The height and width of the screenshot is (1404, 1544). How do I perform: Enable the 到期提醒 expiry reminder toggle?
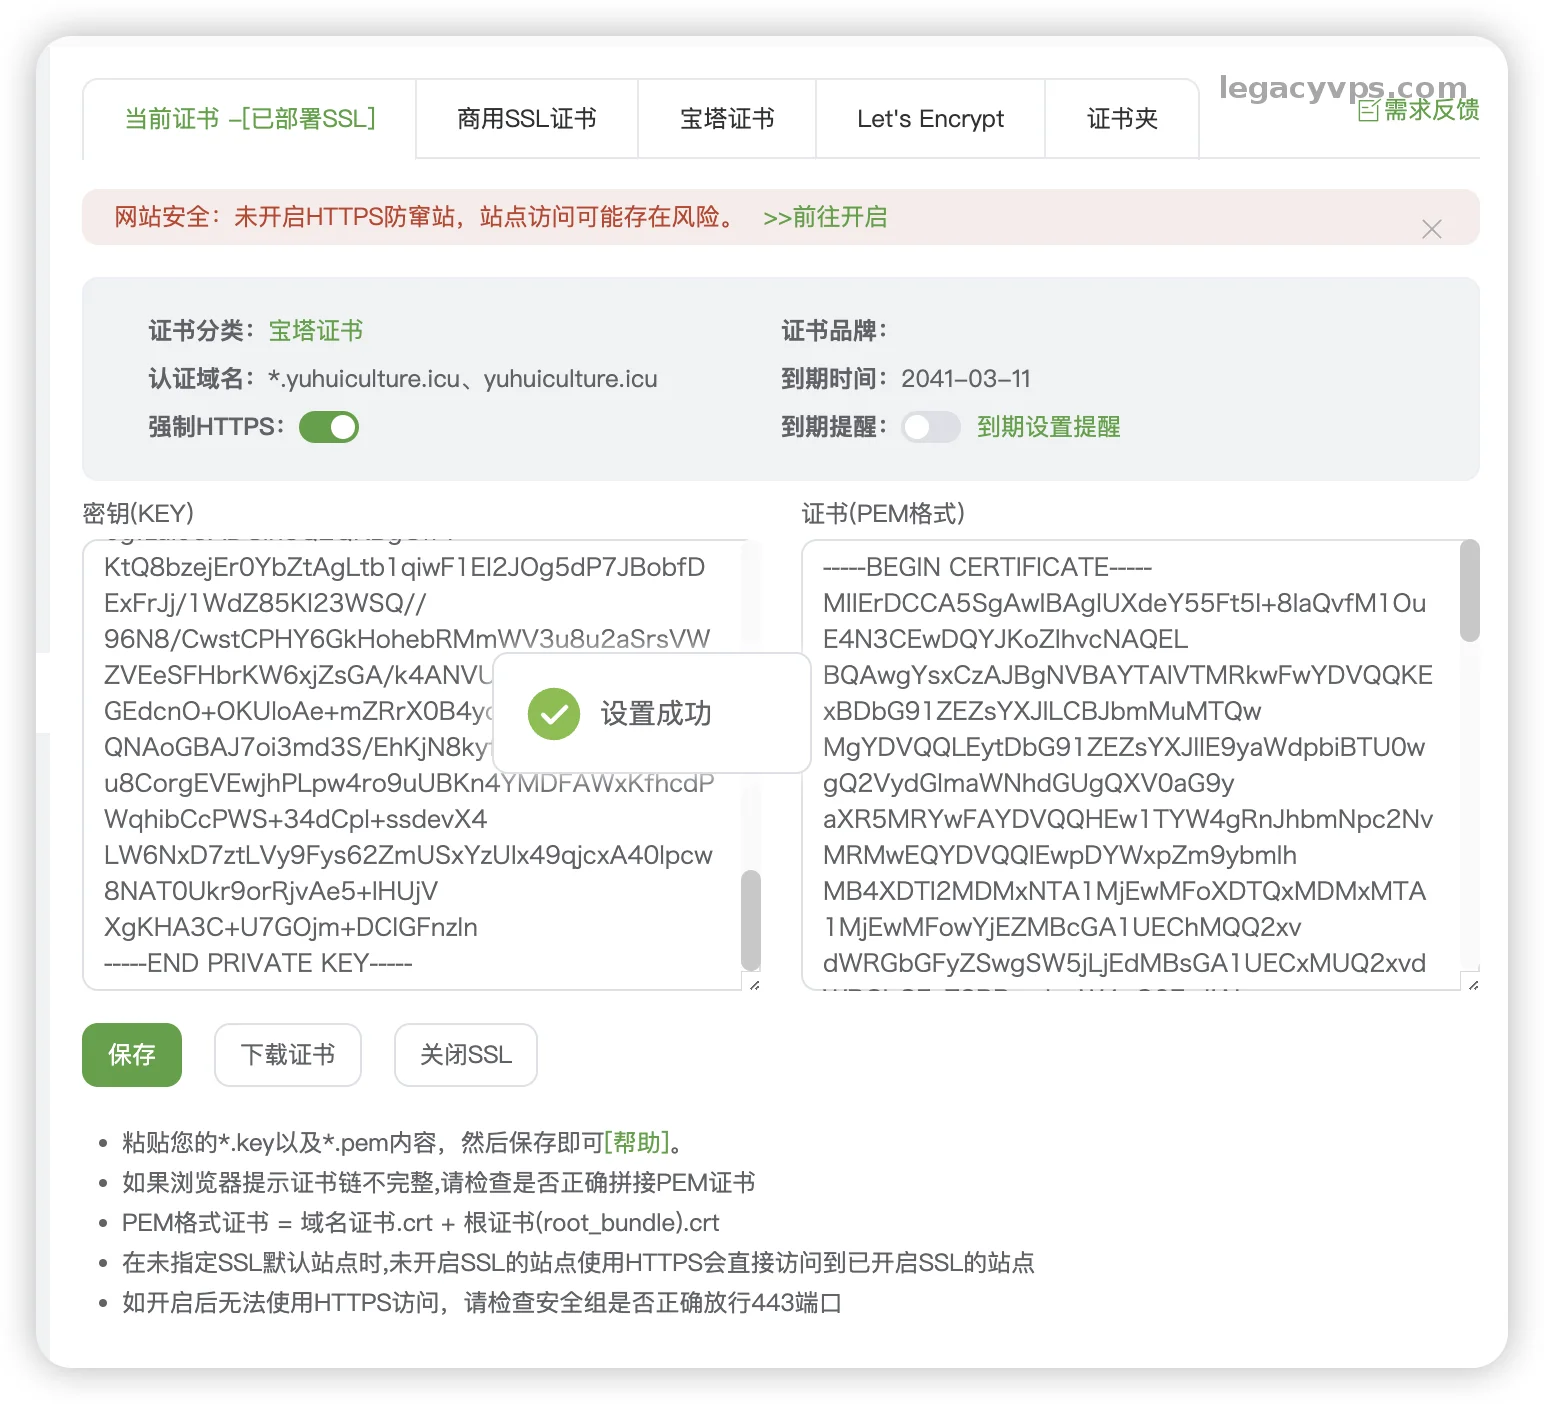click(930, 427)
